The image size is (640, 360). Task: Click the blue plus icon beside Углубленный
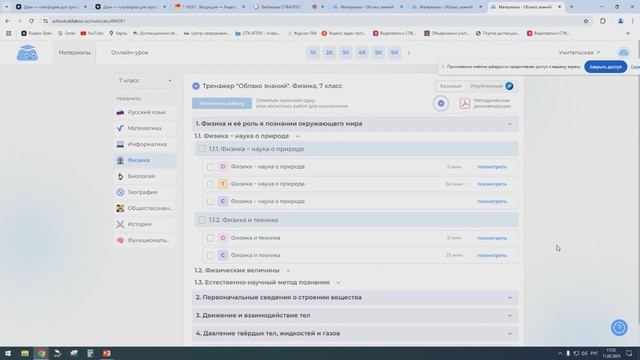coord(509,86)
